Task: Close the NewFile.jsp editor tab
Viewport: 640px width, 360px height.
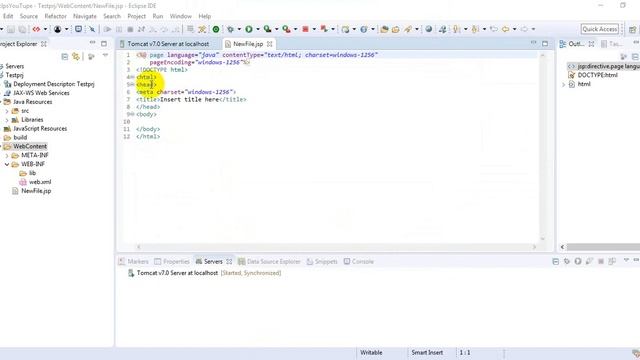Action: click(x=269, y=44)
